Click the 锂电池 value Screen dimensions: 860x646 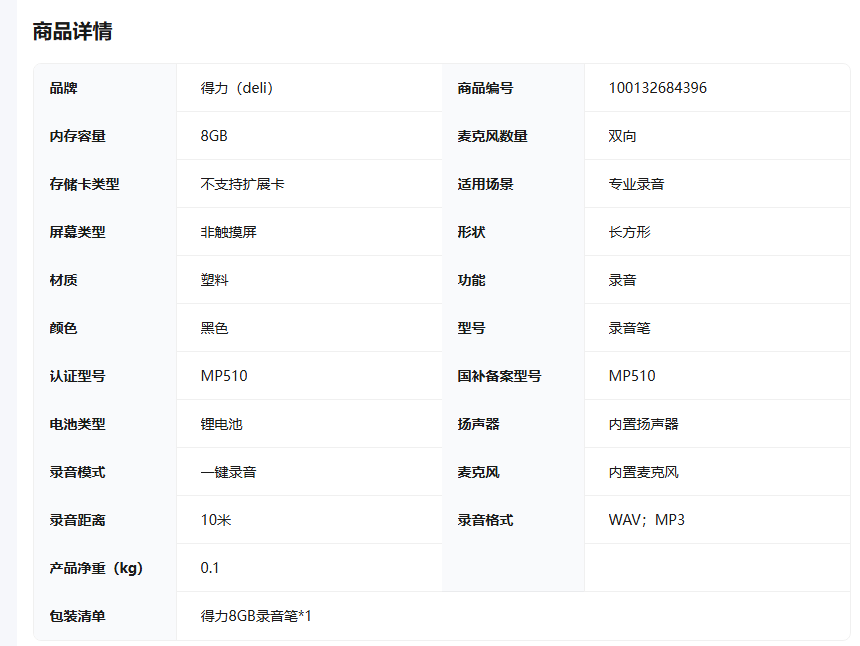click(222, 424)
